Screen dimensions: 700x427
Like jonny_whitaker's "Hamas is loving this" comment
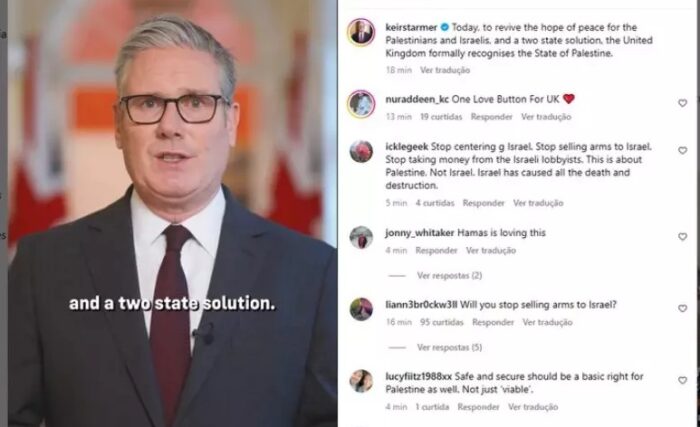click(682, 237)
